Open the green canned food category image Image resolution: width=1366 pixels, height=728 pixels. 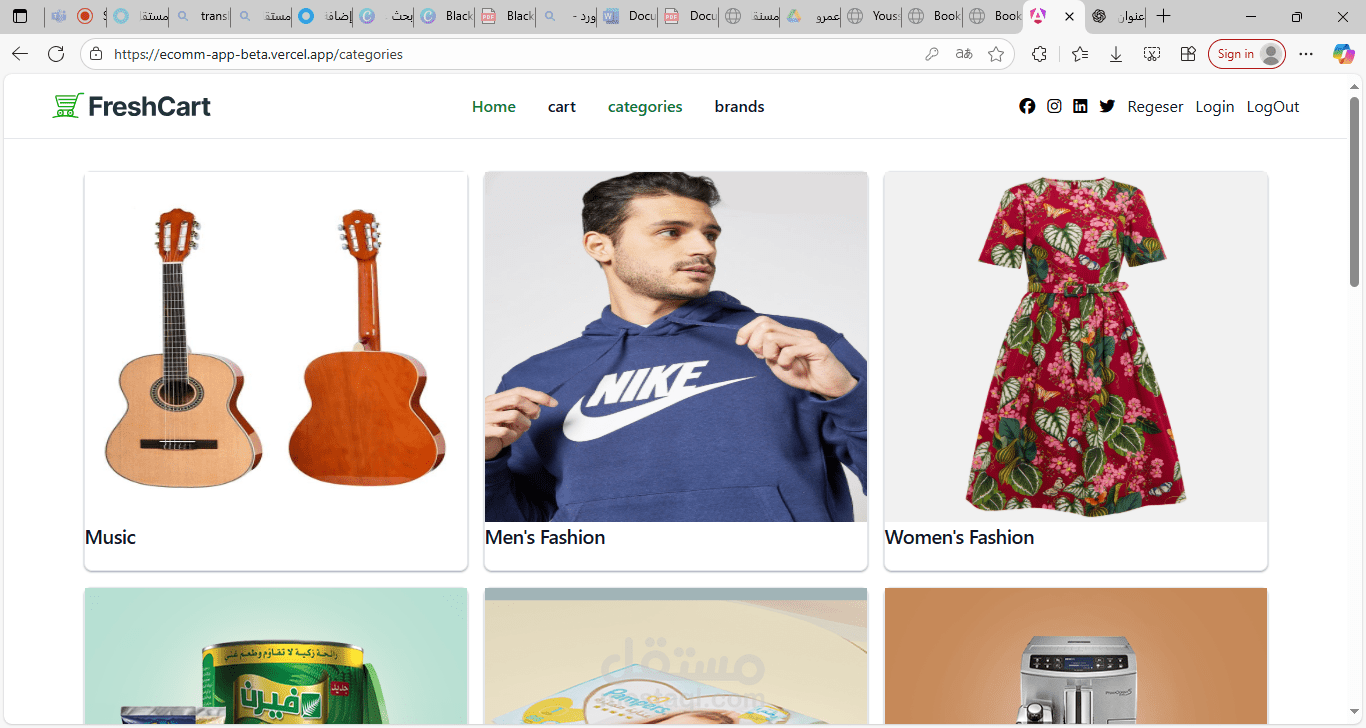coord(276,655)
